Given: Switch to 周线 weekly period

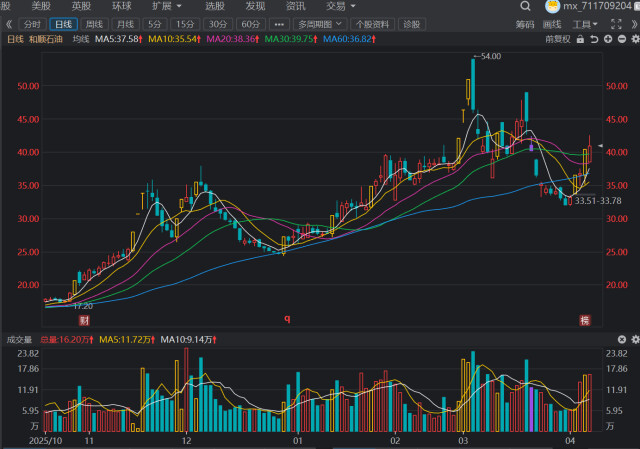Looking at the screenshot, I should (94, 23).
